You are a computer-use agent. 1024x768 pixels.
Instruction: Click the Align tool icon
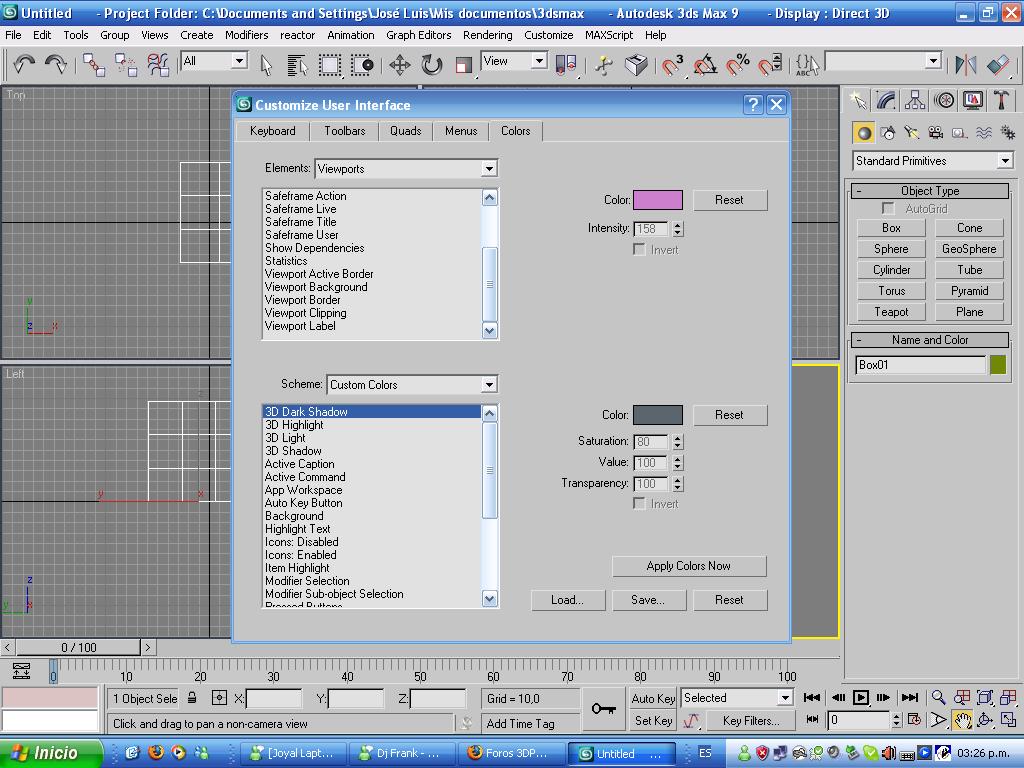pos(998,65)
